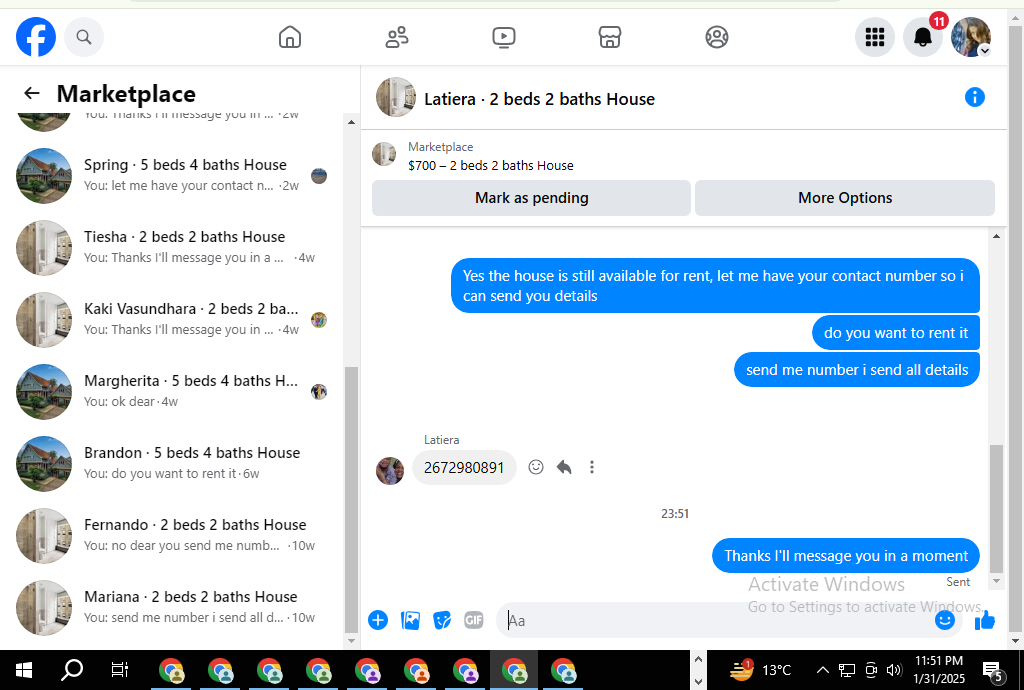Open the taskbar clock showing 11:51 PM
This screenshot has height=690, width=1024.
[938, 670]
